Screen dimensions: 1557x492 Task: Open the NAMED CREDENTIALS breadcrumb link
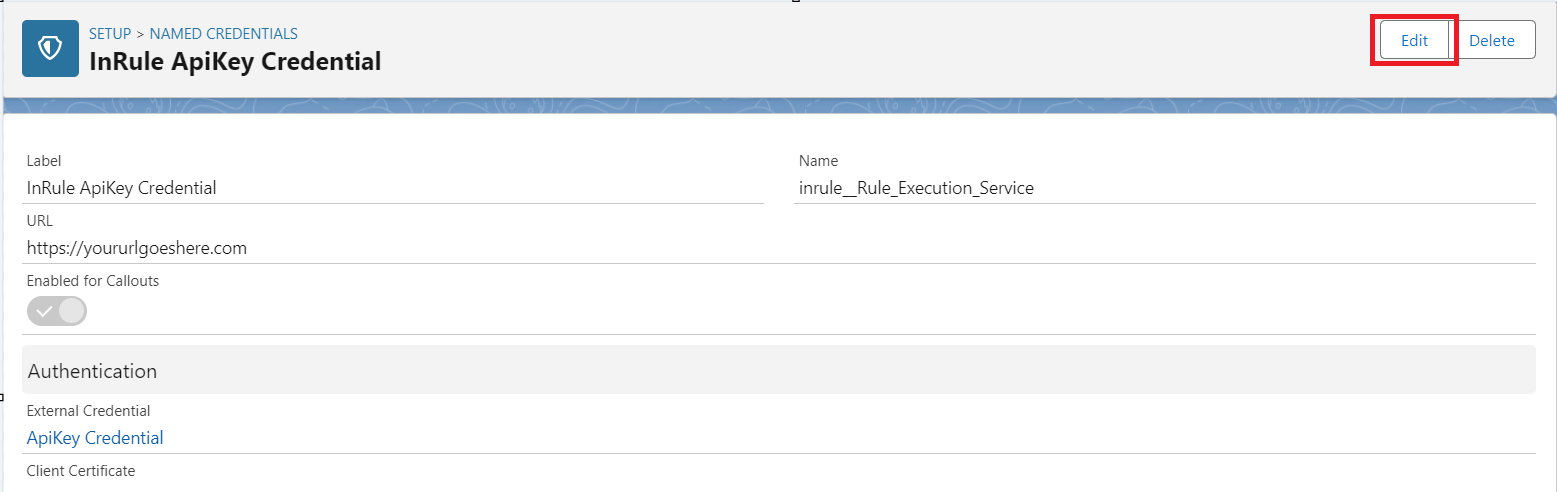pyautogui.click(x=224, y=34)
